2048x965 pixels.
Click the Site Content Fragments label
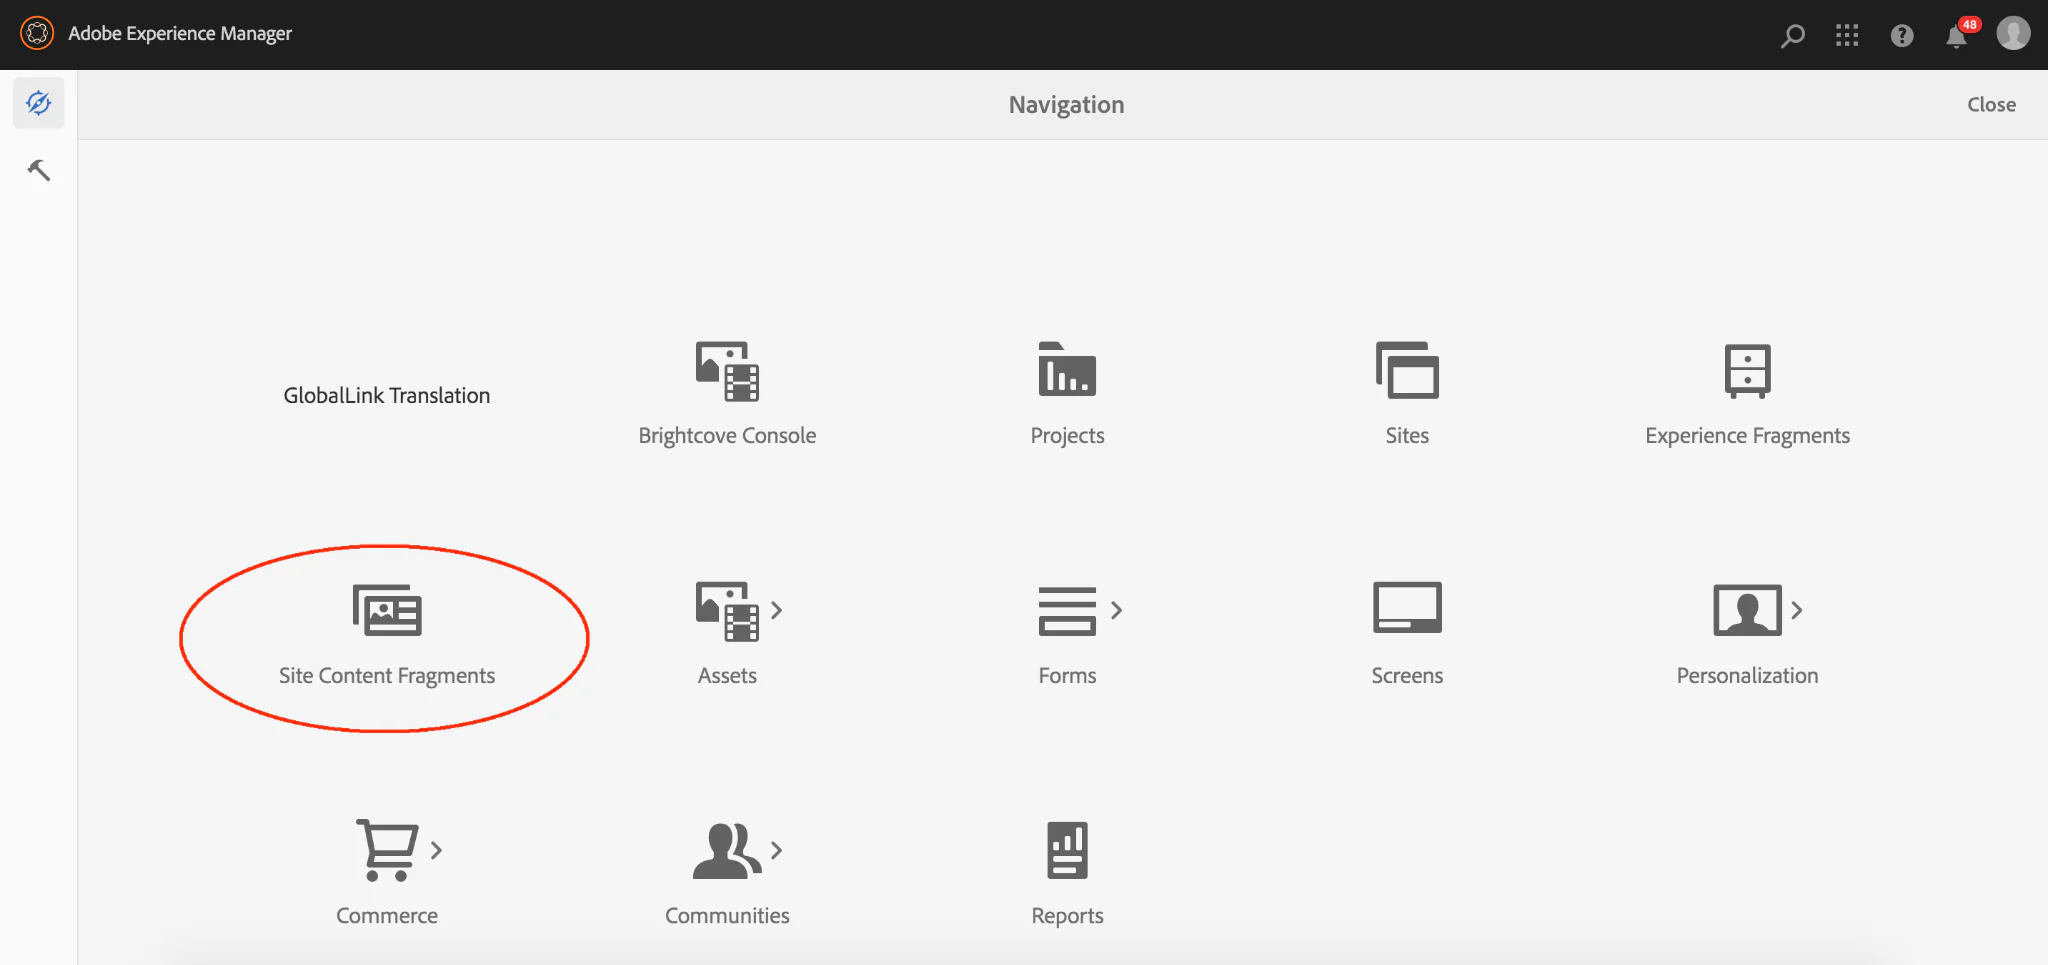[x=387, y=675]
